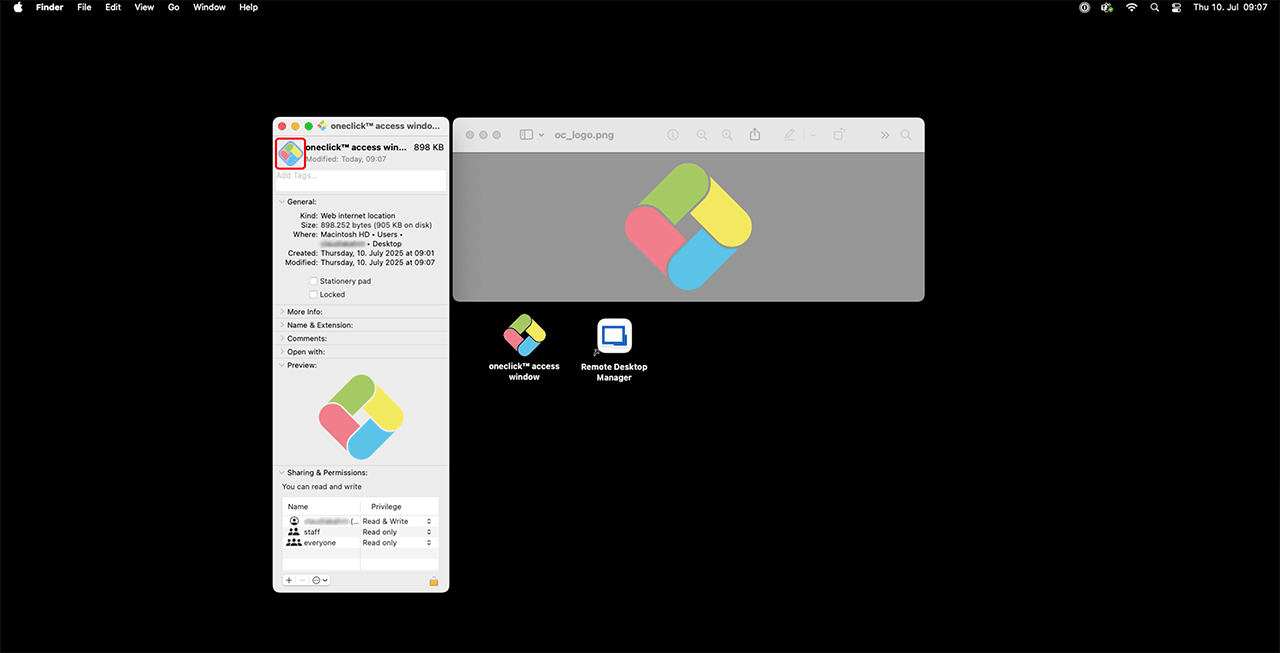Enable the Stationery pad checkbox
The height and width of the screenshot is (653, 1280).
313,281
